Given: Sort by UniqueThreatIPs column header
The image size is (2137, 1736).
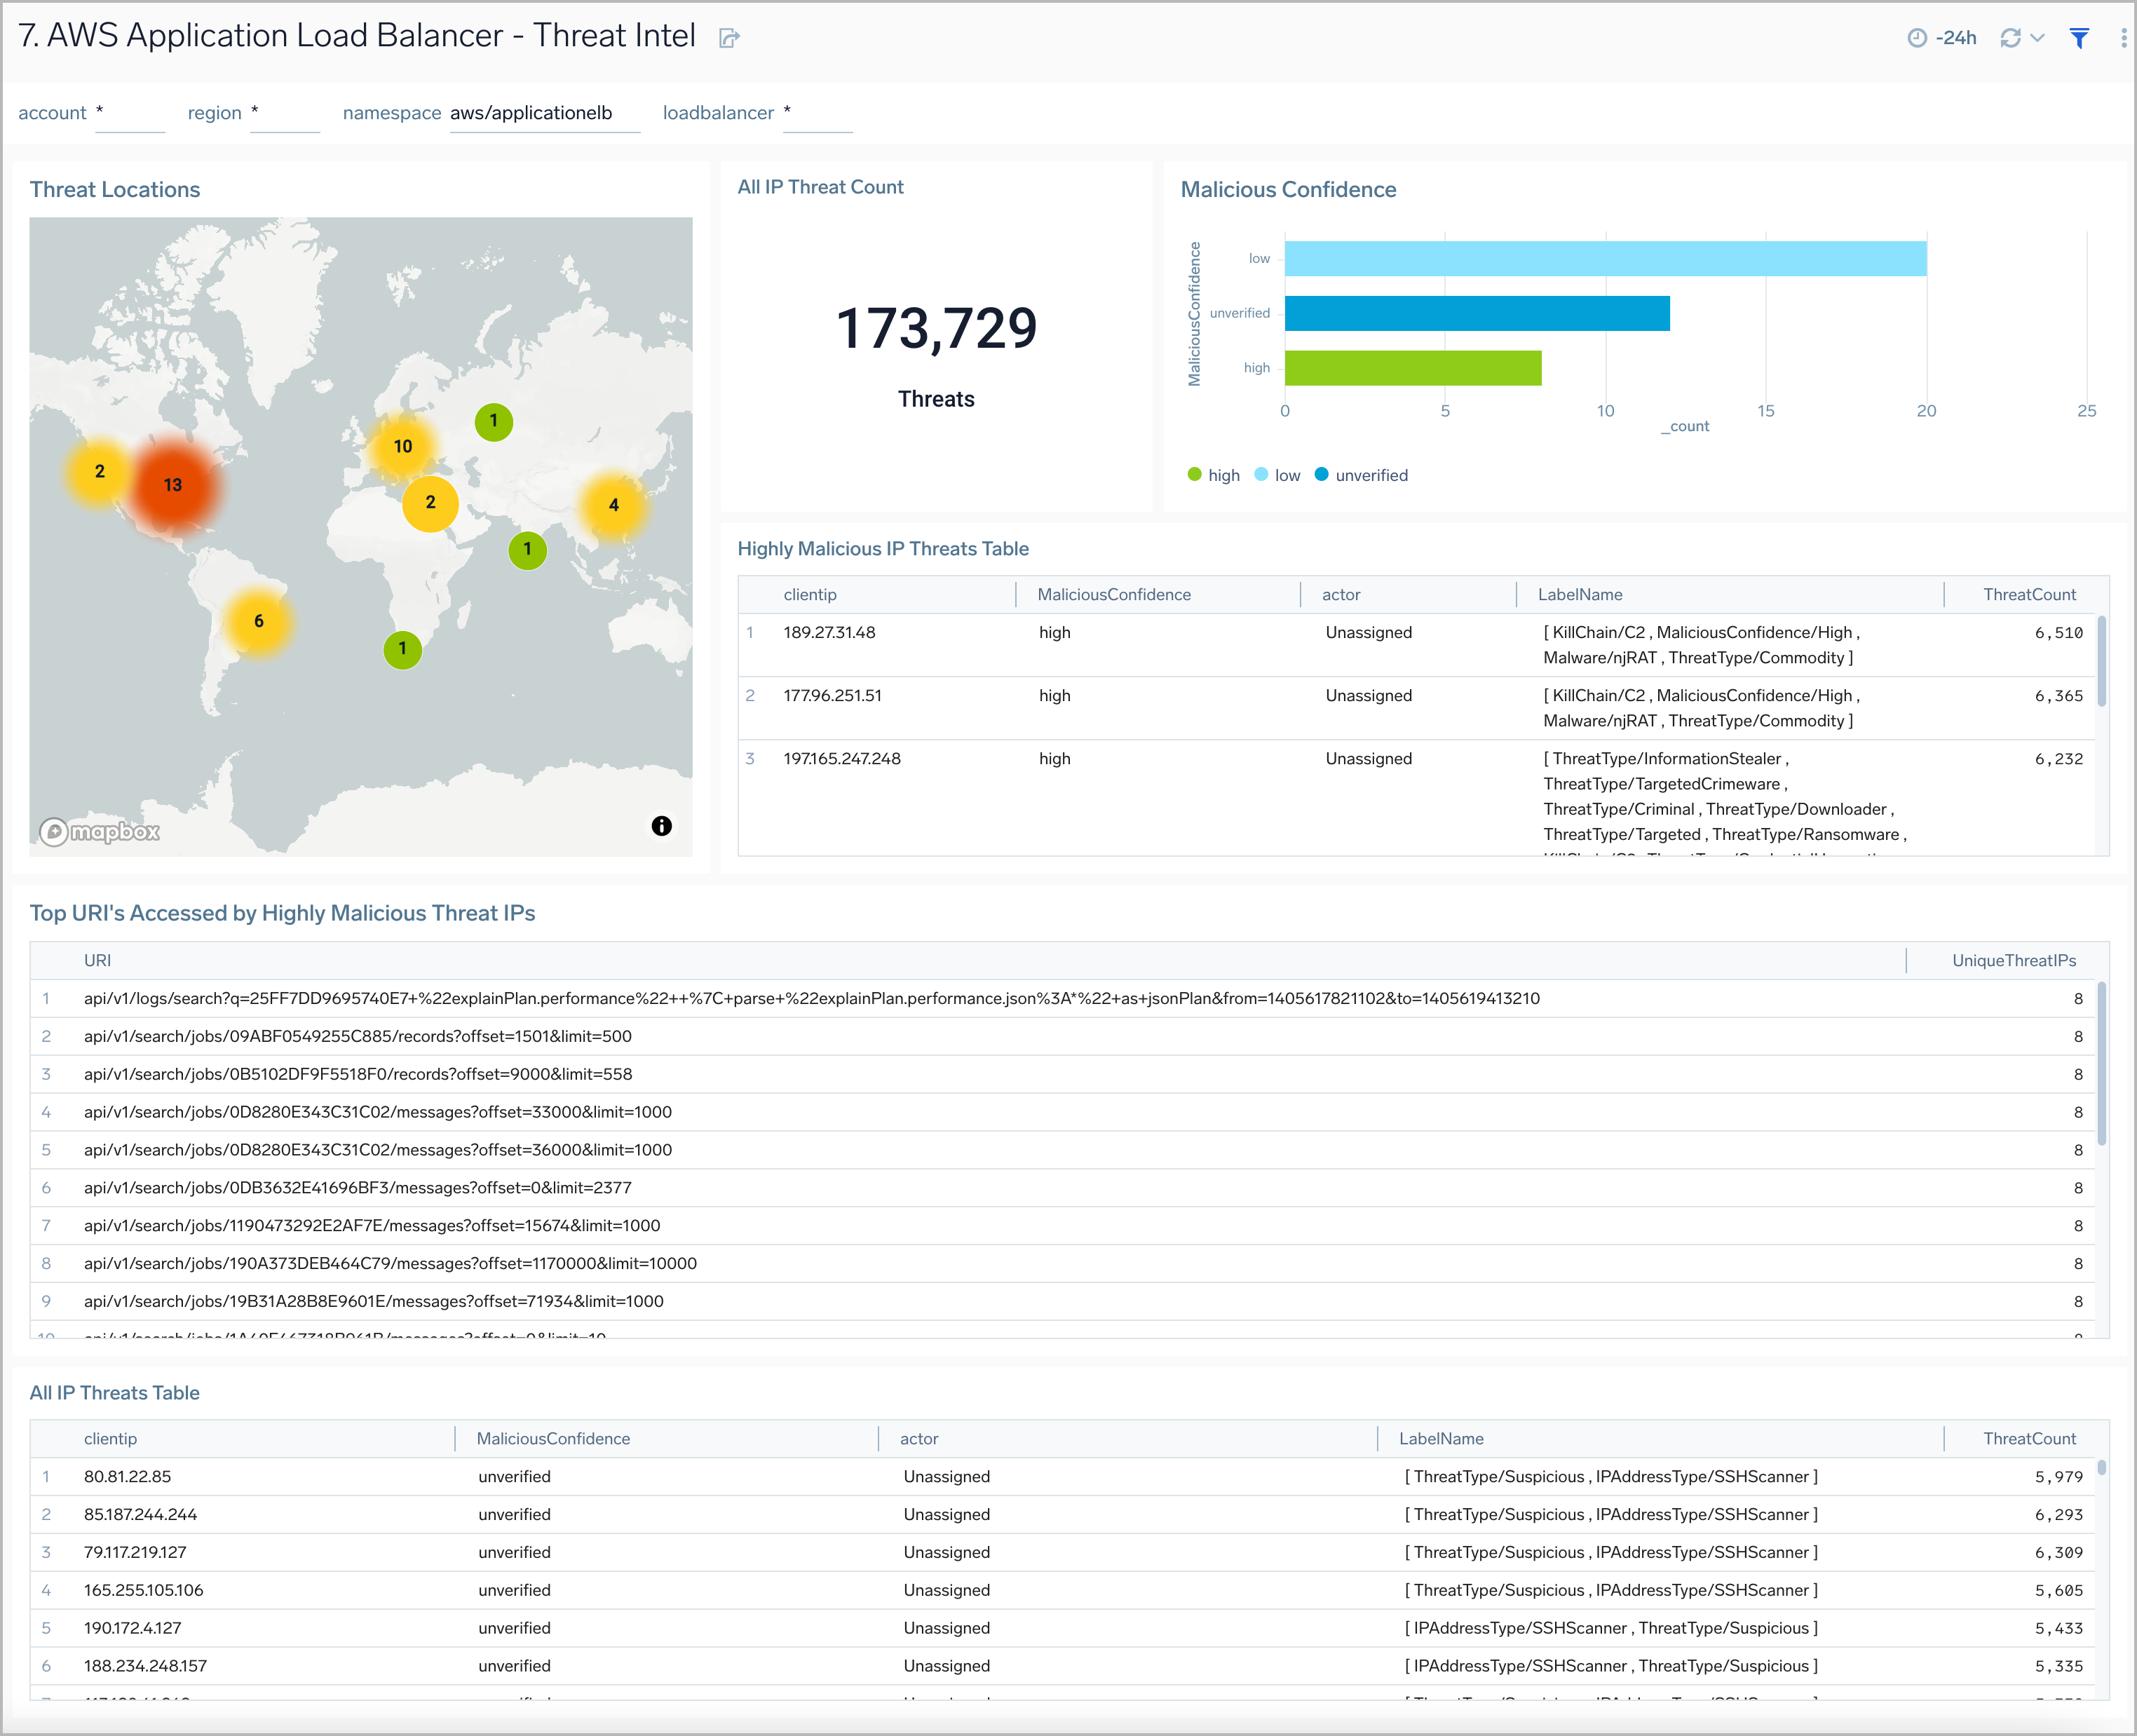Looking at the screenshot, I should [2014, 960].
